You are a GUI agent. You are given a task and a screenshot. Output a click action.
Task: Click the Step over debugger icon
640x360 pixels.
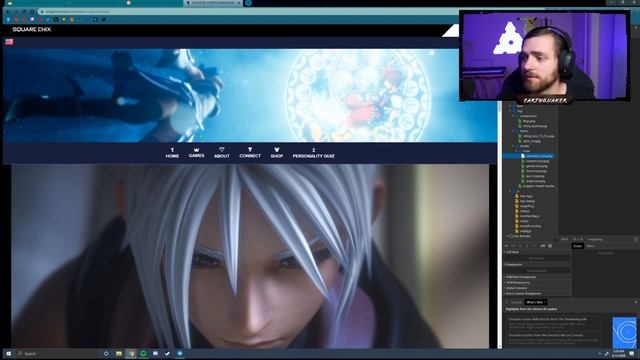tap(513, 246)
